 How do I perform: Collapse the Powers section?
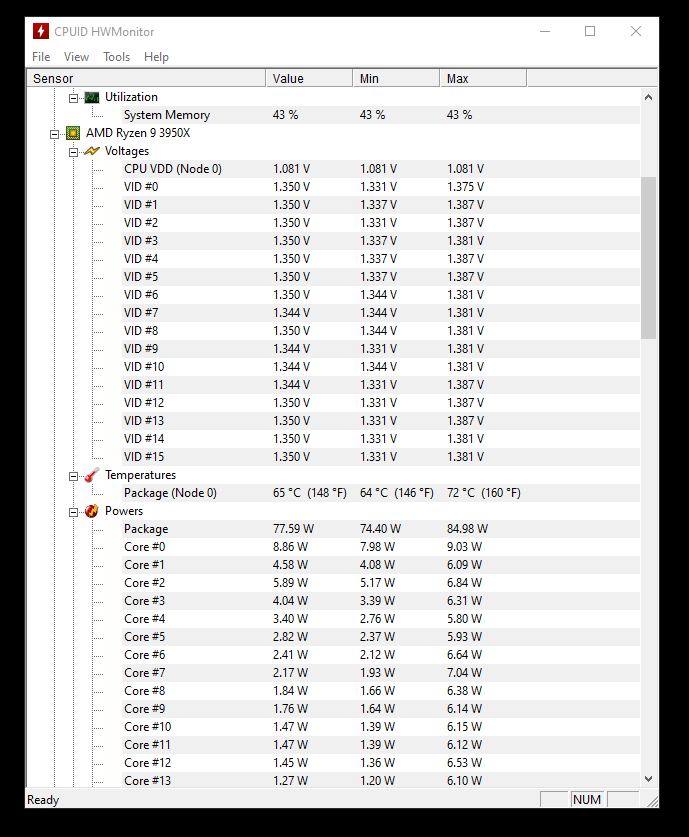tap(74, 512)
